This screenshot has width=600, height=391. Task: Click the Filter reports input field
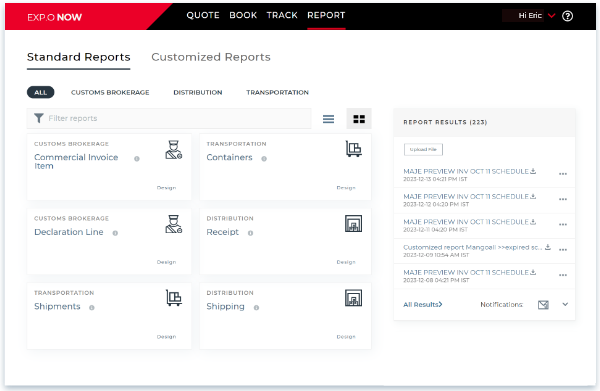(x=169, y=119)
